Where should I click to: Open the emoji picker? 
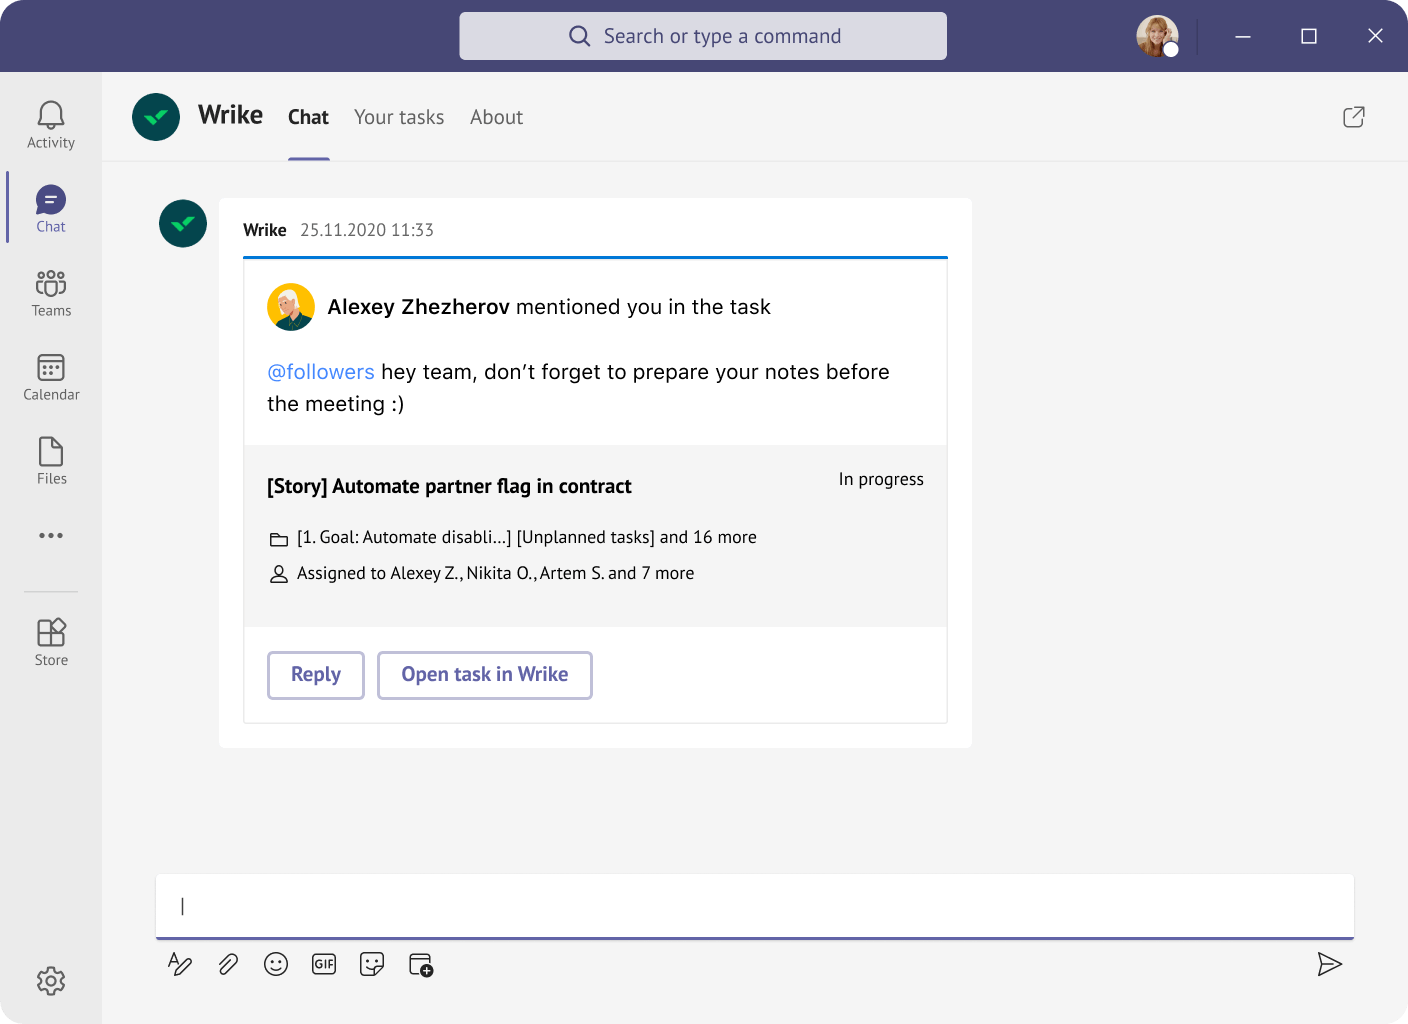tap(276, 964)
